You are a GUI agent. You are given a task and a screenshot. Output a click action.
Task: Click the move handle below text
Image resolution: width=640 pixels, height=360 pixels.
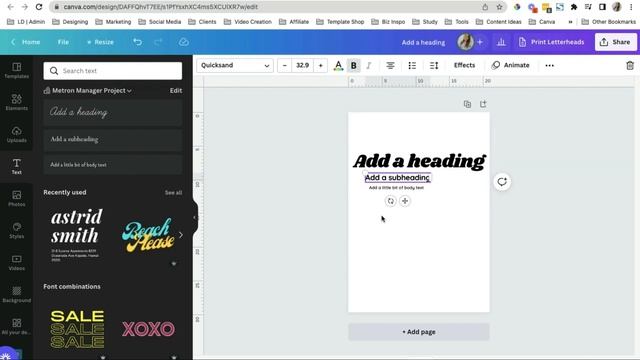tap(405, 201)
